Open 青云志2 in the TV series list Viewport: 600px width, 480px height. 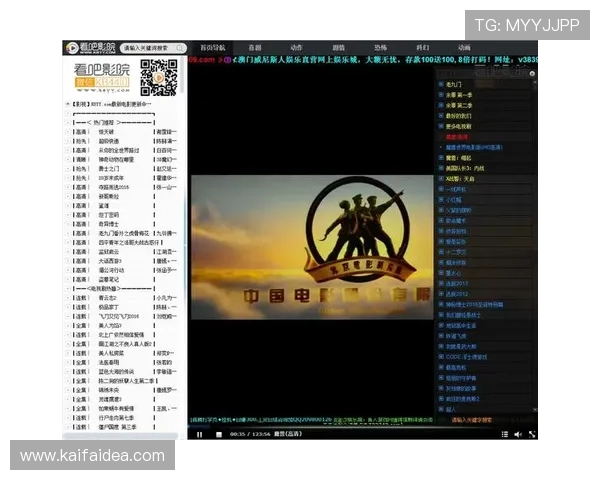point(108,298)
